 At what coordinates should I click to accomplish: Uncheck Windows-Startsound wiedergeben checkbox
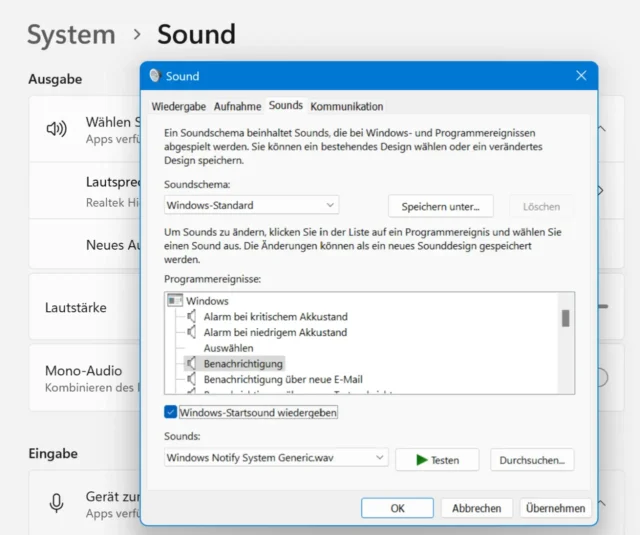171,412
